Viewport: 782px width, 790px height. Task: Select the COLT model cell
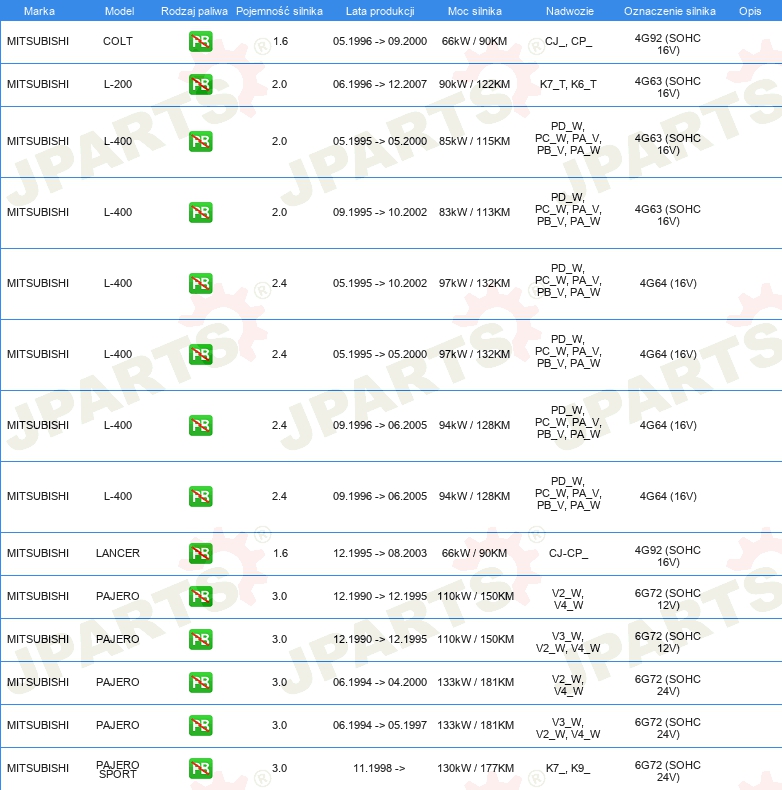pos(118,41)
